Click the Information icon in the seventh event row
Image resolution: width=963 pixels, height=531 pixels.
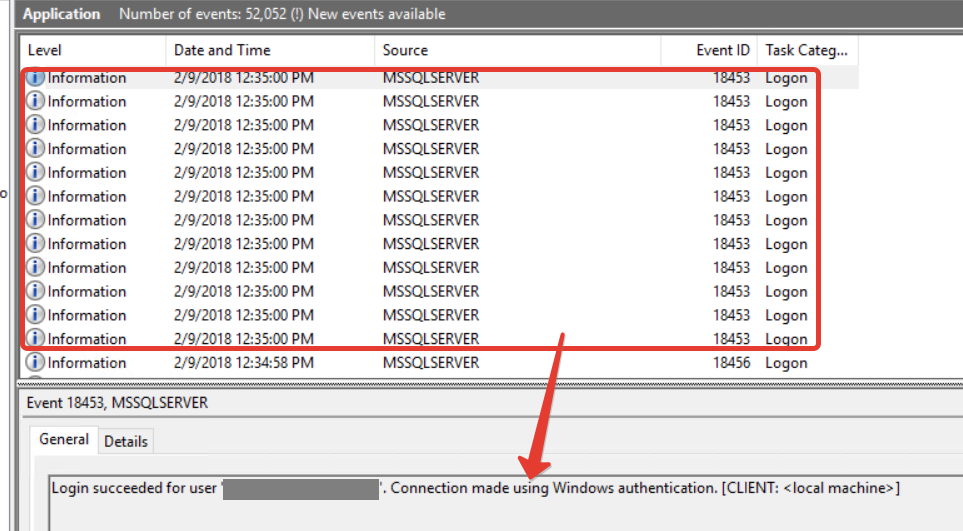(36, 220)
